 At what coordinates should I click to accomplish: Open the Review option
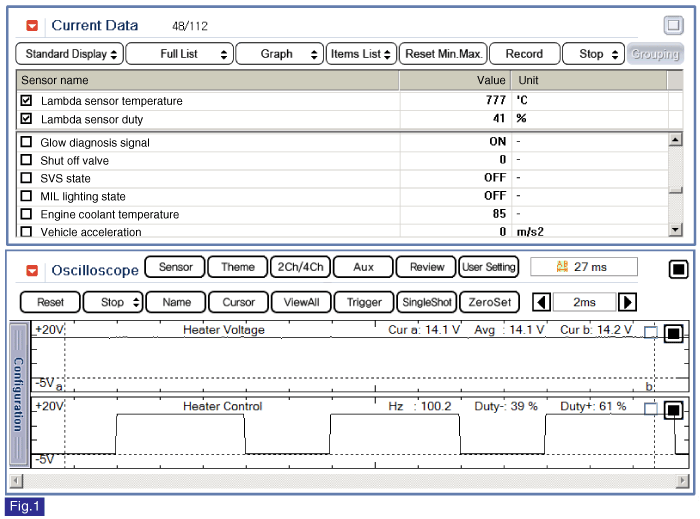(426, 267)
